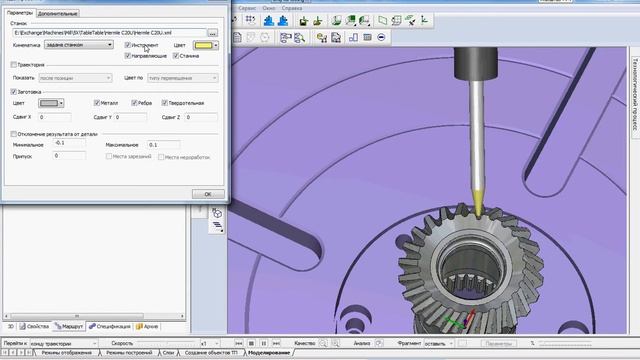Viewport: 640px width, 360px height.
Task: Click the grid pattern toolbar icon
Action: (x=250, y=20)
